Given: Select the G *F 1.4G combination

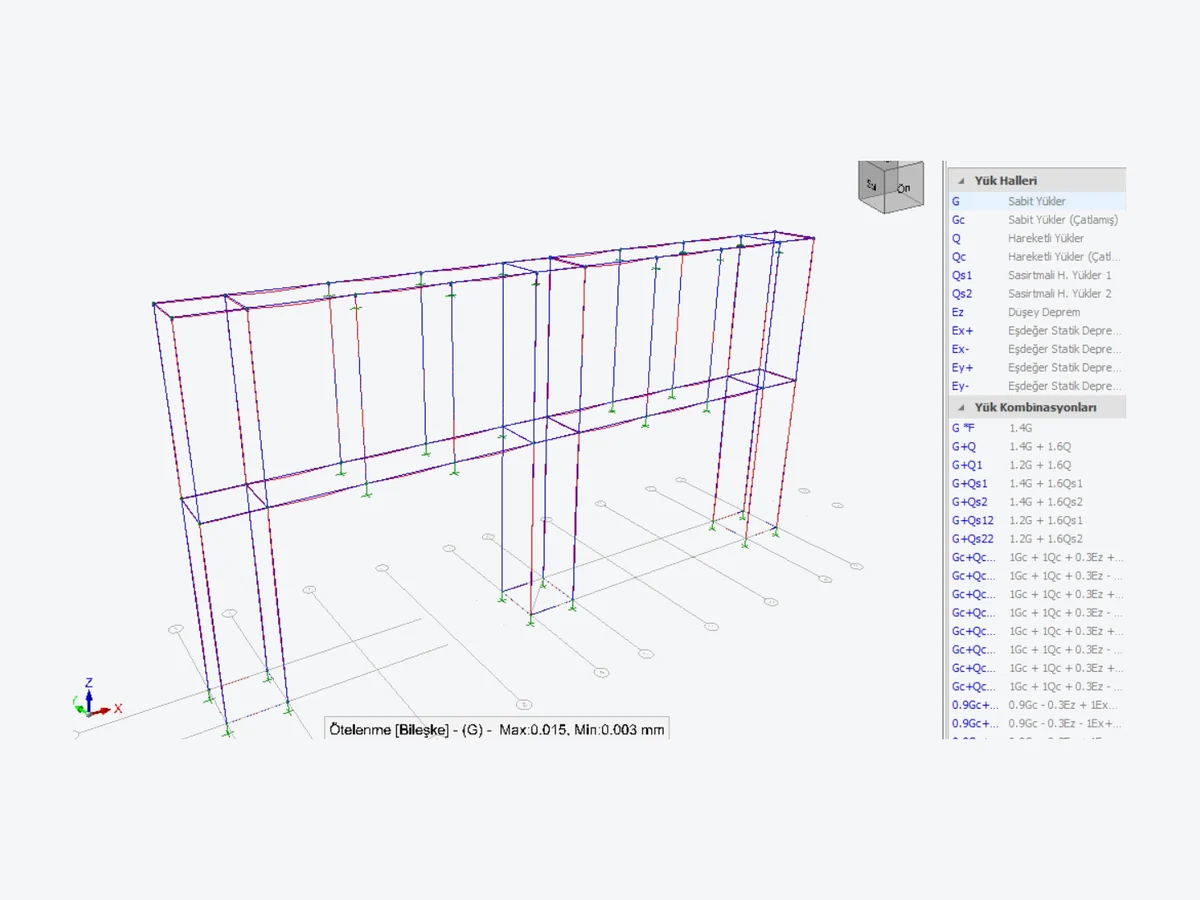Looking at the screenshot, I should 1037,428.
